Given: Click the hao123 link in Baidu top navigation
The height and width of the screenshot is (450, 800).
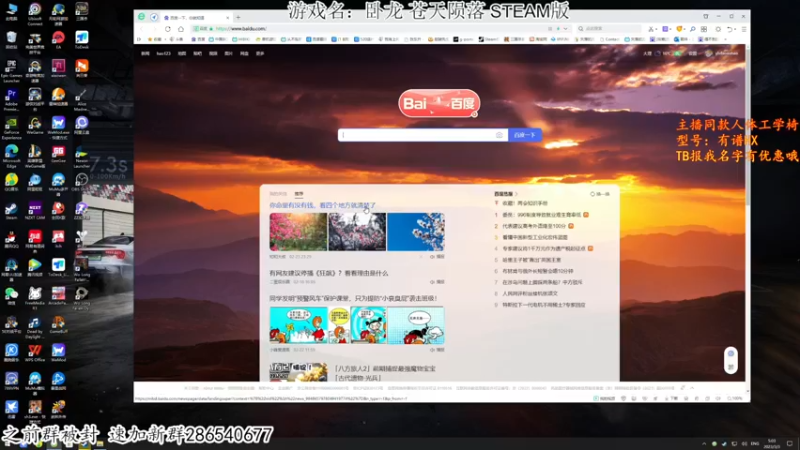Looking at the screenshot, I should (163, 54).
